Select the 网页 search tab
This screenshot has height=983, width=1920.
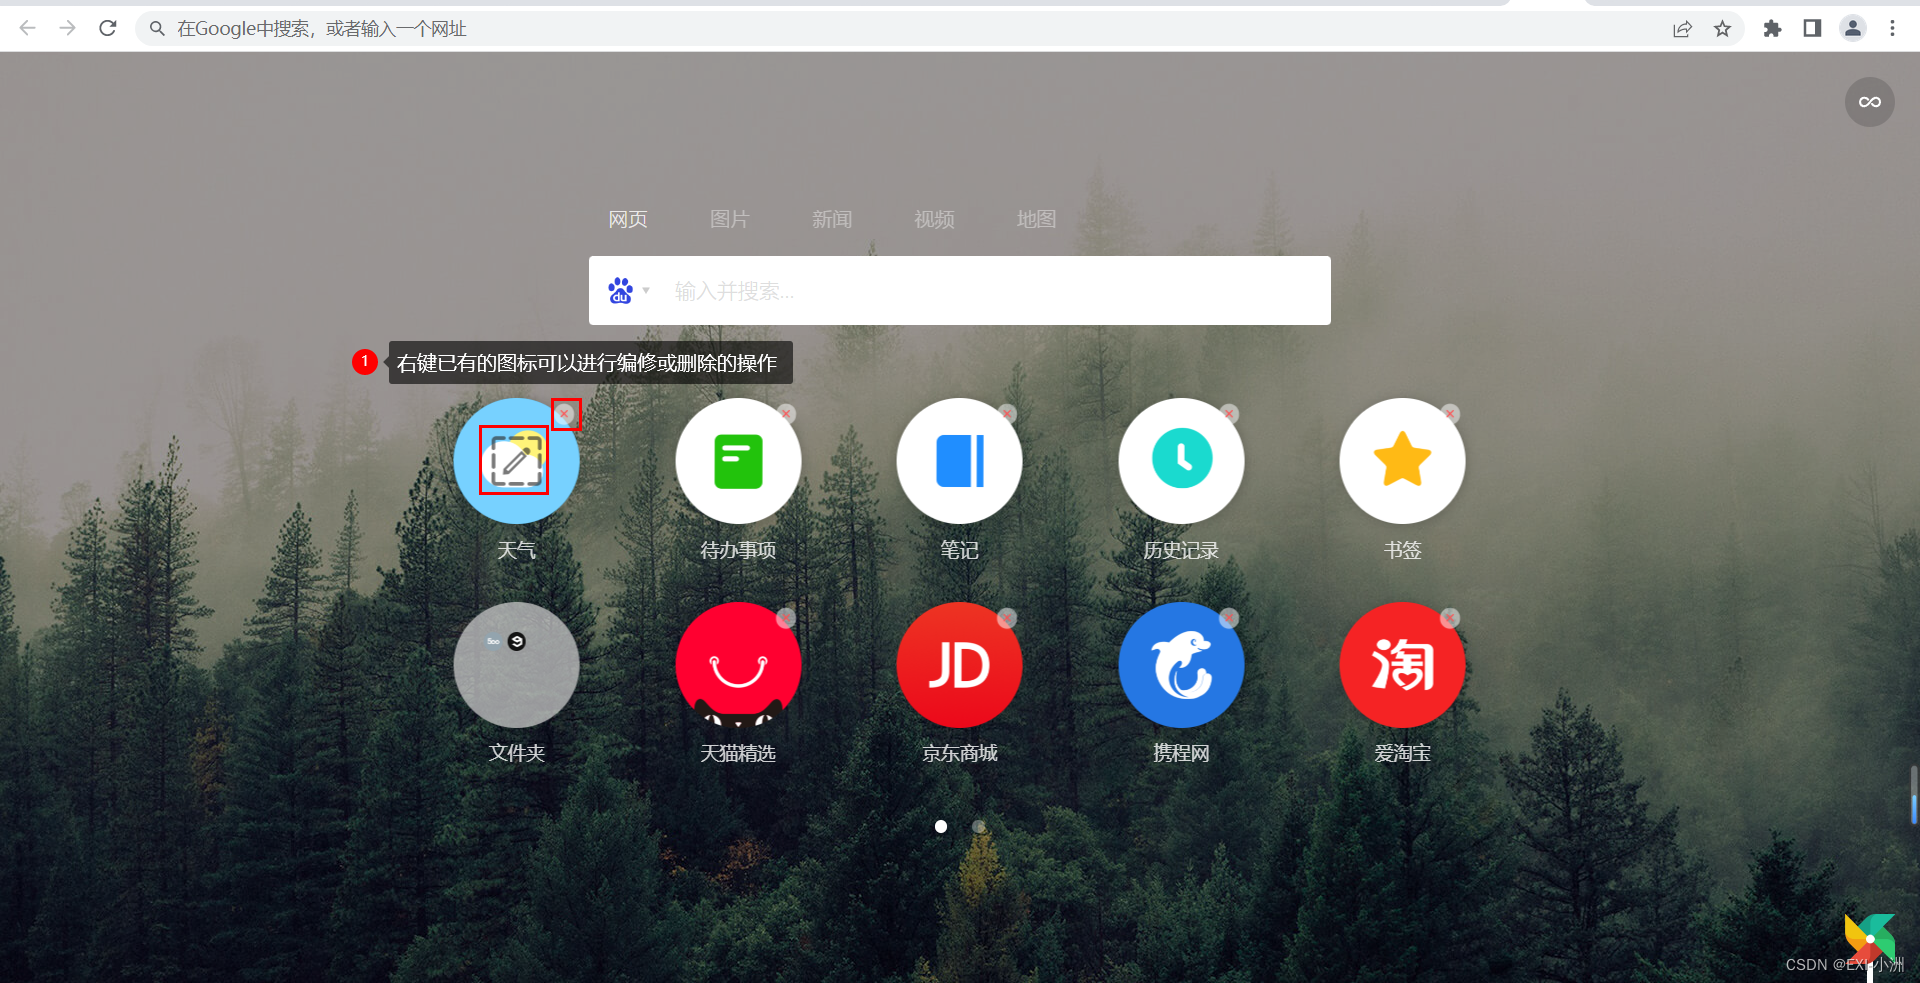pyautogui.click(x=628, y=219)
